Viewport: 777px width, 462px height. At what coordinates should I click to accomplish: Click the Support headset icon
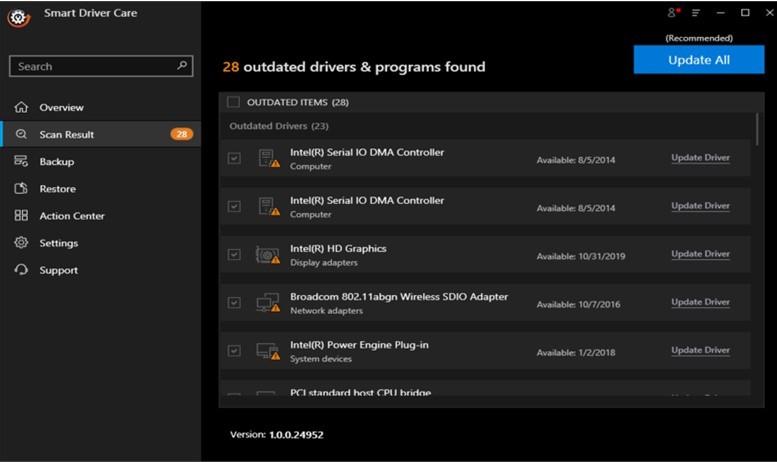[21, 270]
